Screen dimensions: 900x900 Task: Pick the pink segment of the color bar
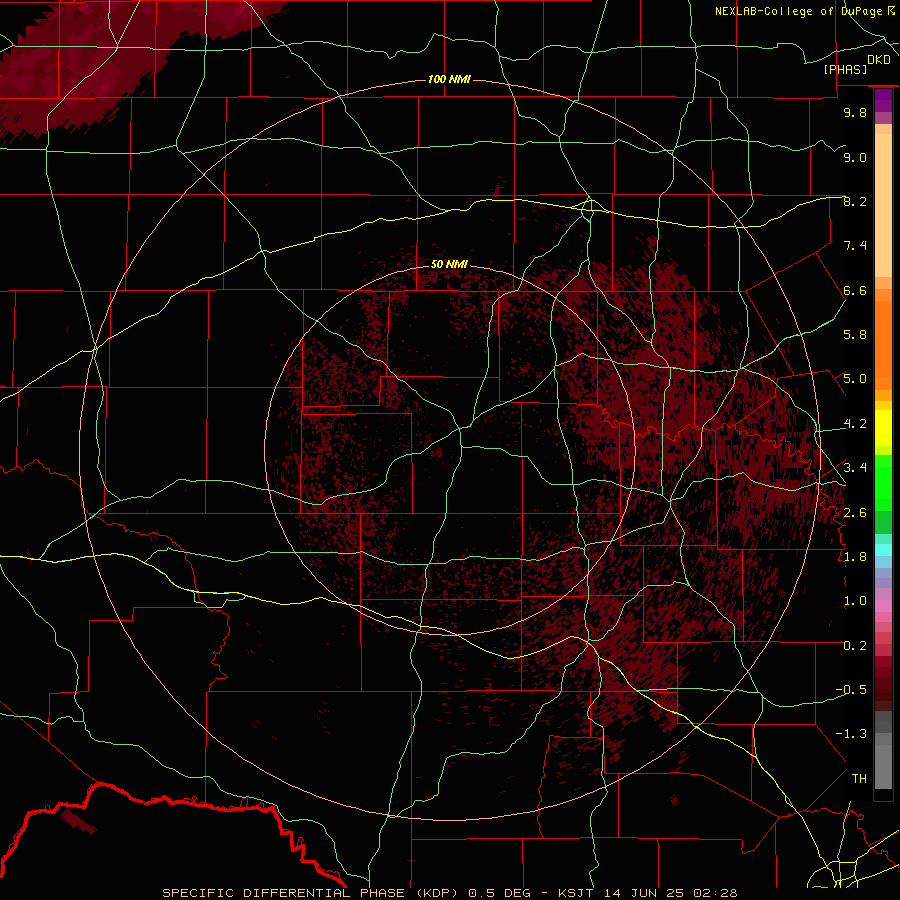pyautogui.click(x=883, y=606)
